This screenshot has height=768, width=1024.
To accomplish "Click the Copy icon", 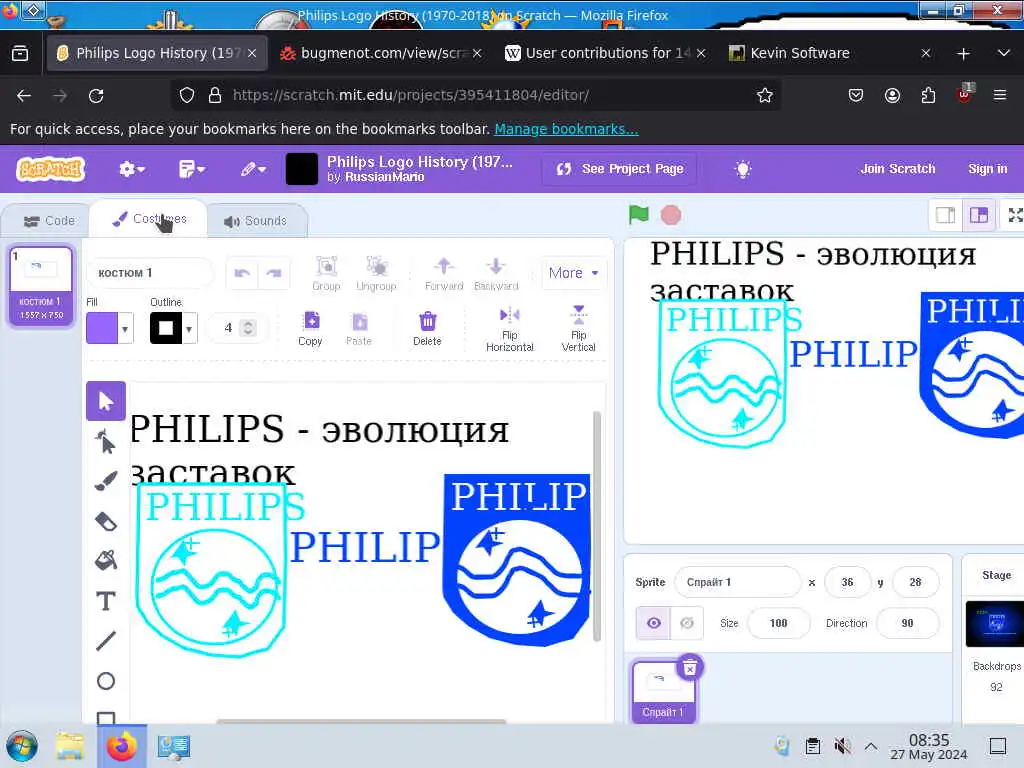I will coord(311,321).
